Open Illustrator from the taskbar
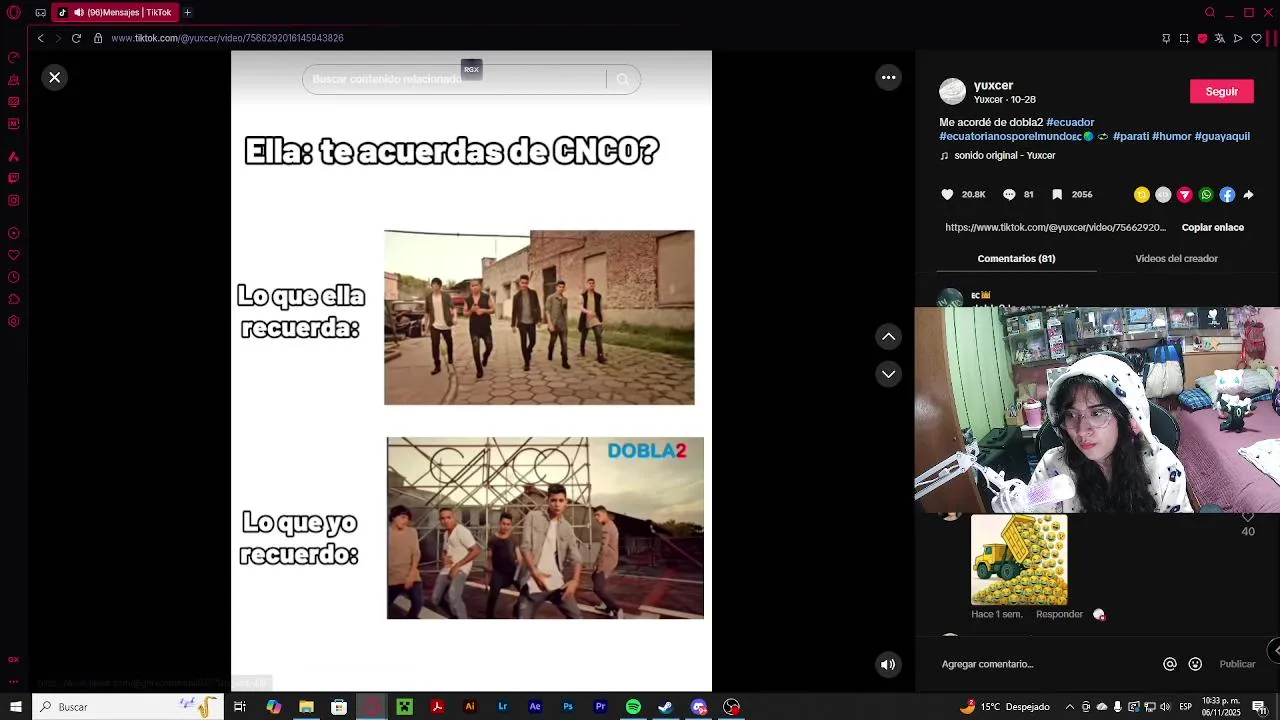The width and height of the screenshot is (1280, 720). 470,707
